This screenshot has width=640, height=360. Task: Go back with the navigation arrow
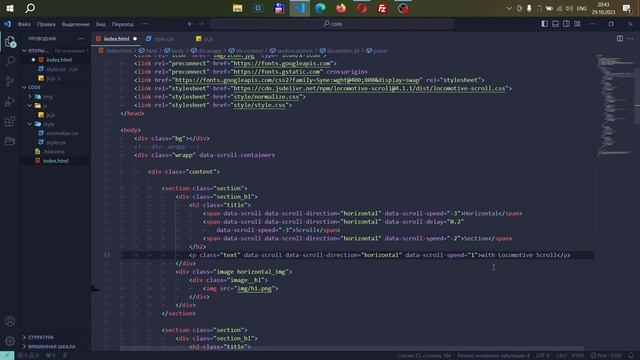(190, 24)
